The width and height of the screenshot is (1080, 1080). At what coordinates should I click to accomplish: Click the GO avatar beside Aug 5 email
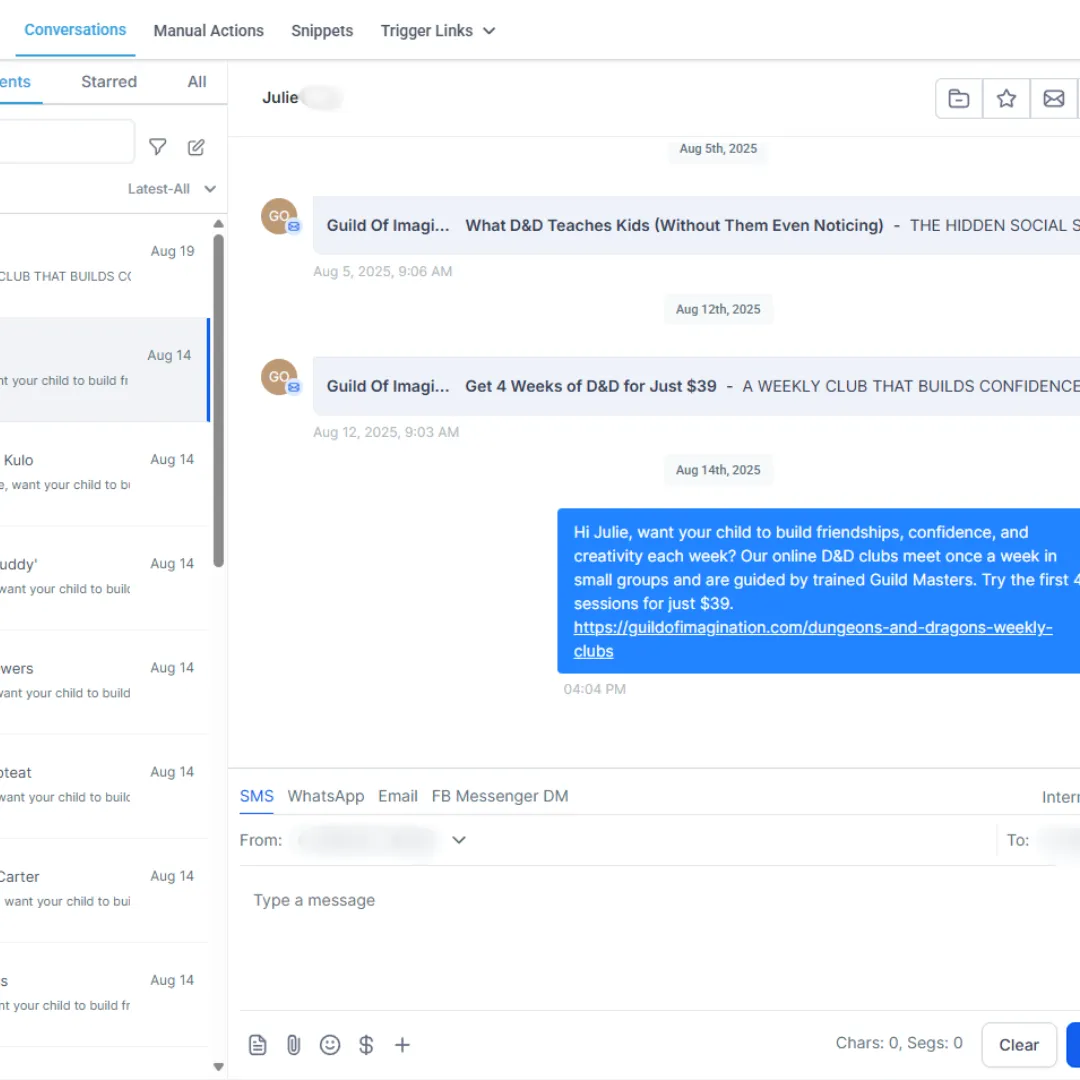click(279, 216)
